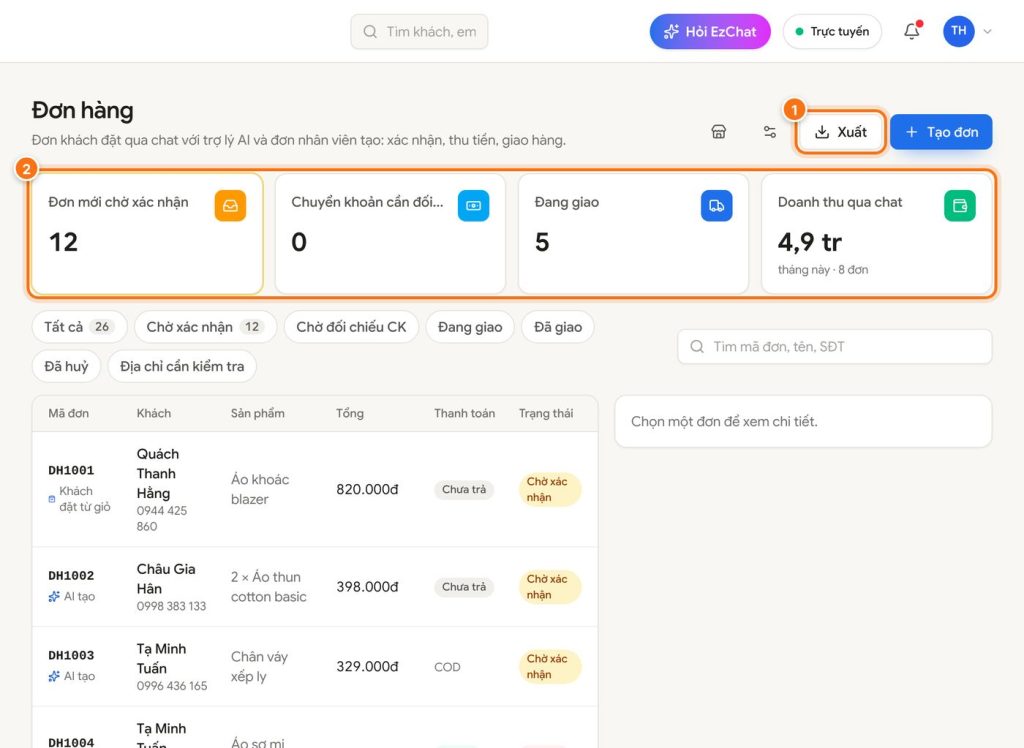Open the Chờ đối chiếu CK tab
The height and width of the screenshot is (748, 1024).
[x=351, y=327]
